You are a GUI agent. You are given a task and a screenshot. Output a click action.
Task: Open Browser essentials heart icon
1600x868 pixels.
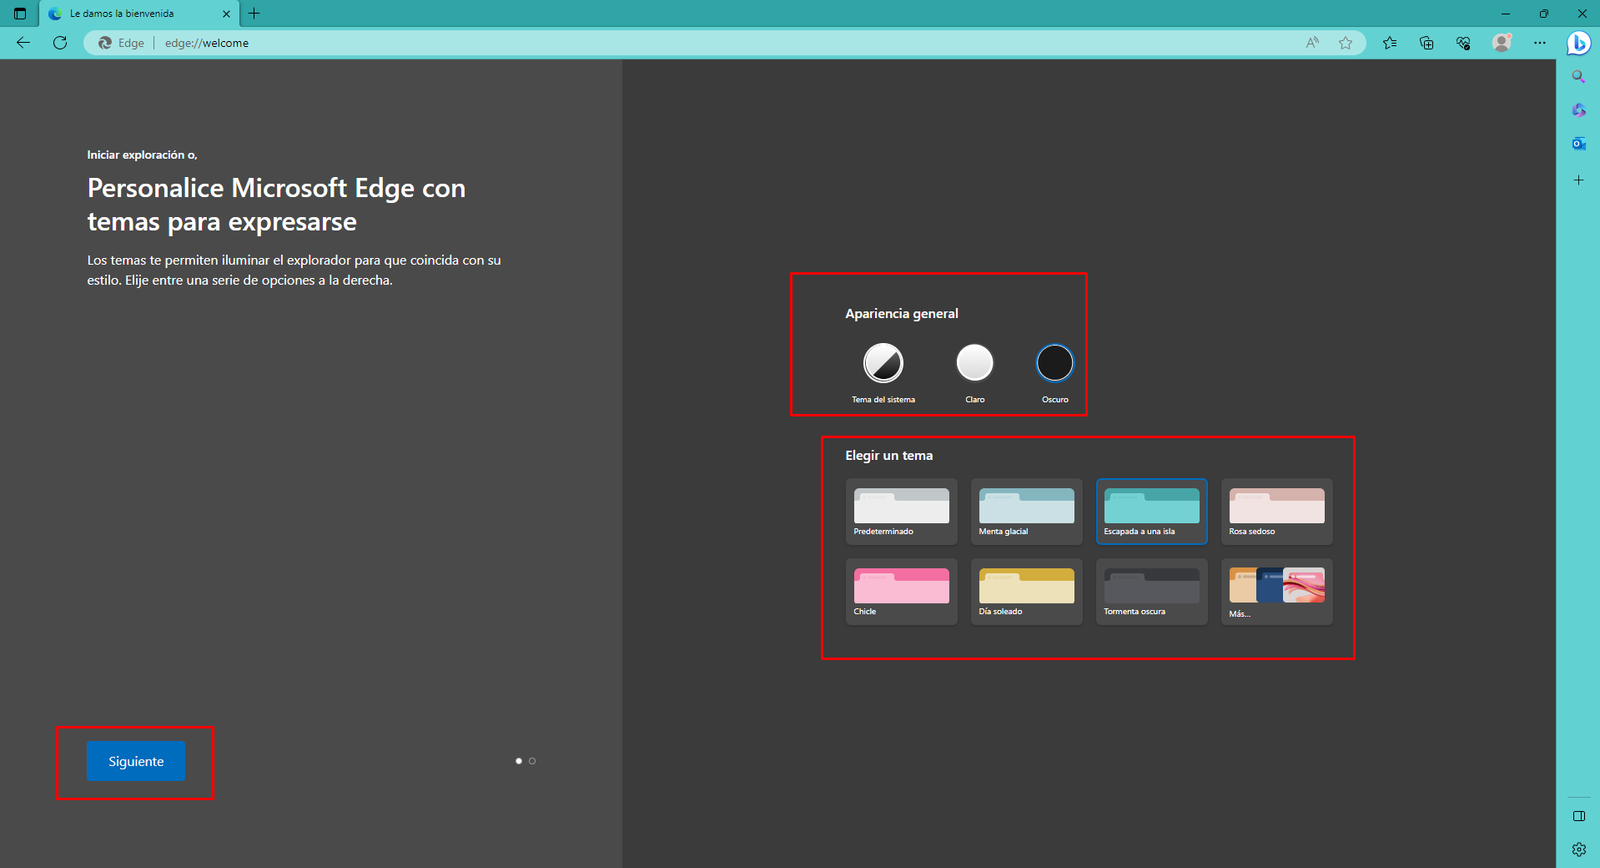[1463, 43]
